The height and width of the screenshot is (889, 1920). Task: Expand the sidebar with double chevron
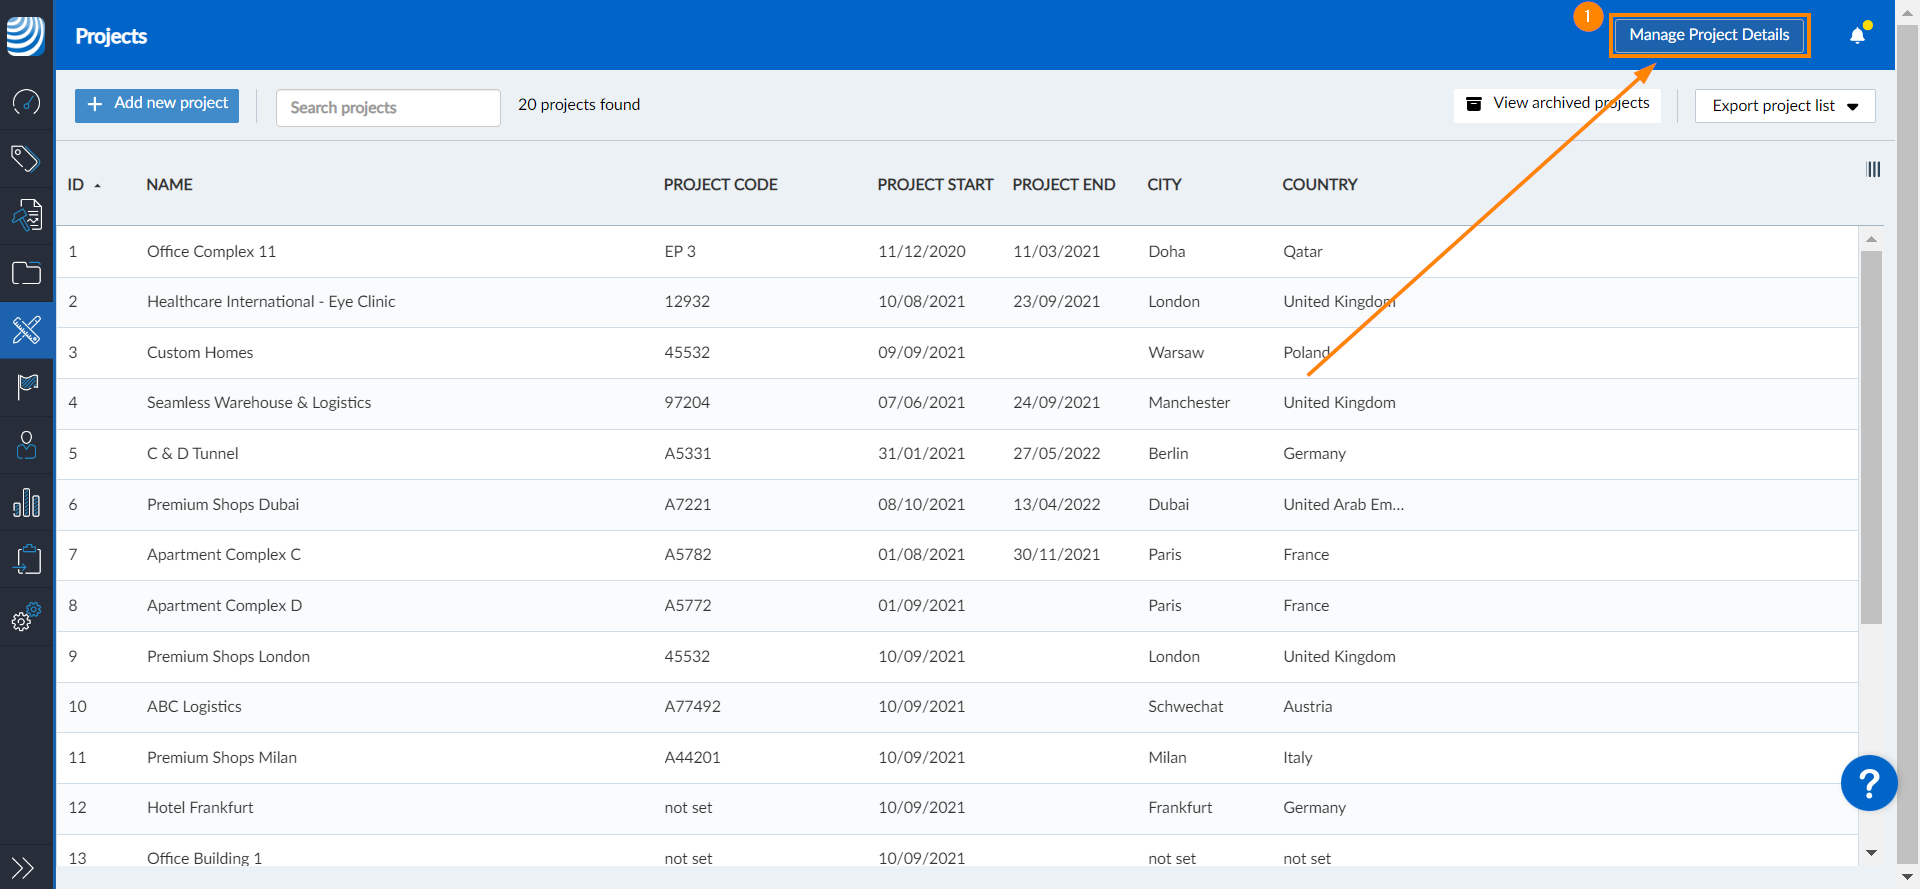tap(23, 867)
